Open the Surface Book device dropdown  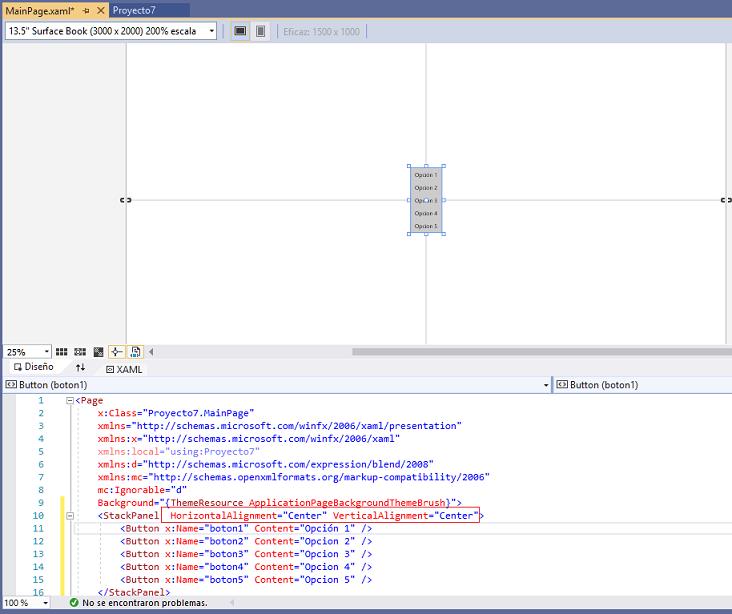tap(111, 31)
